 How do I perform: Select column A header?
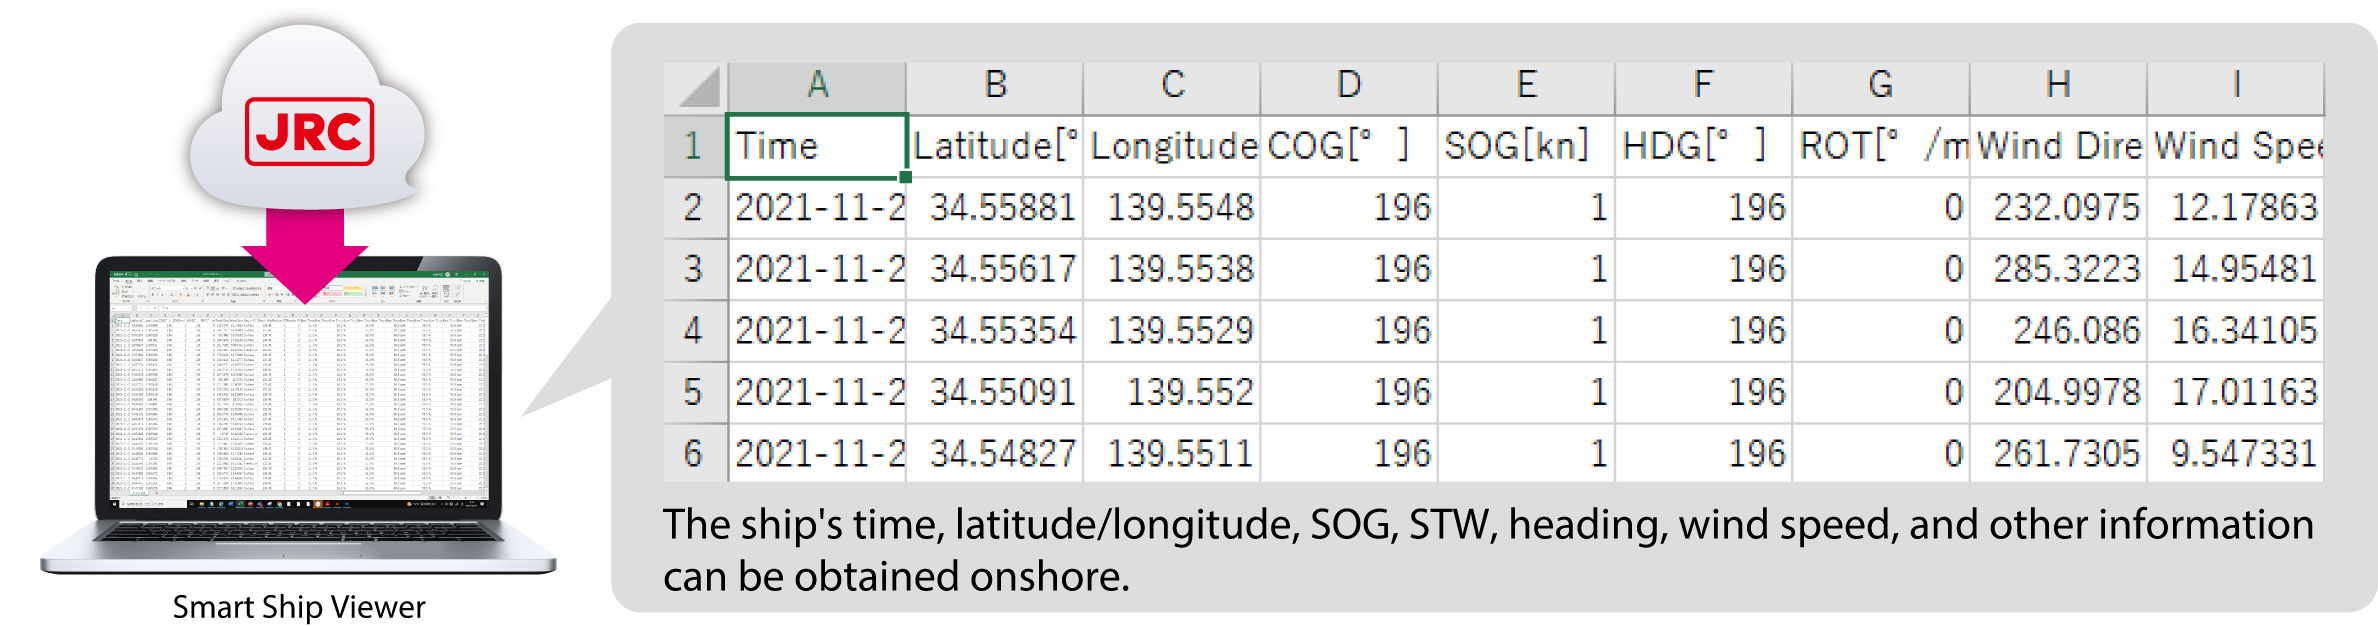point(817,86)
